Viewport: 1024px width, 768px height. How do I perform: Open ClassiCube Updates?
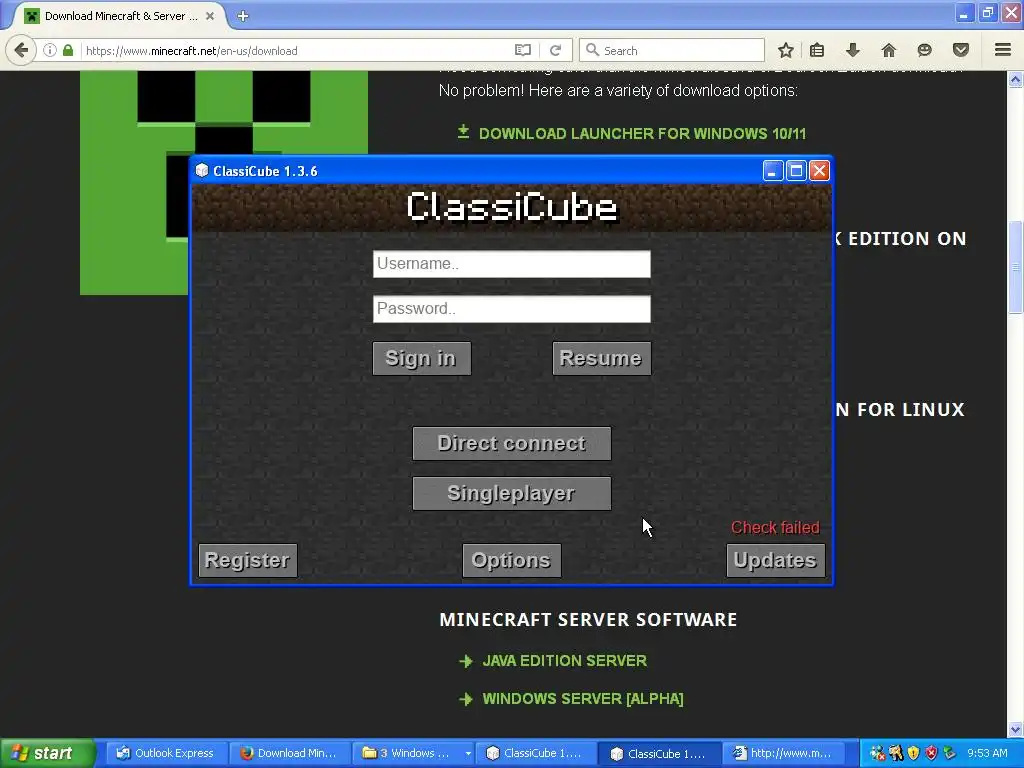pos(775,560)
